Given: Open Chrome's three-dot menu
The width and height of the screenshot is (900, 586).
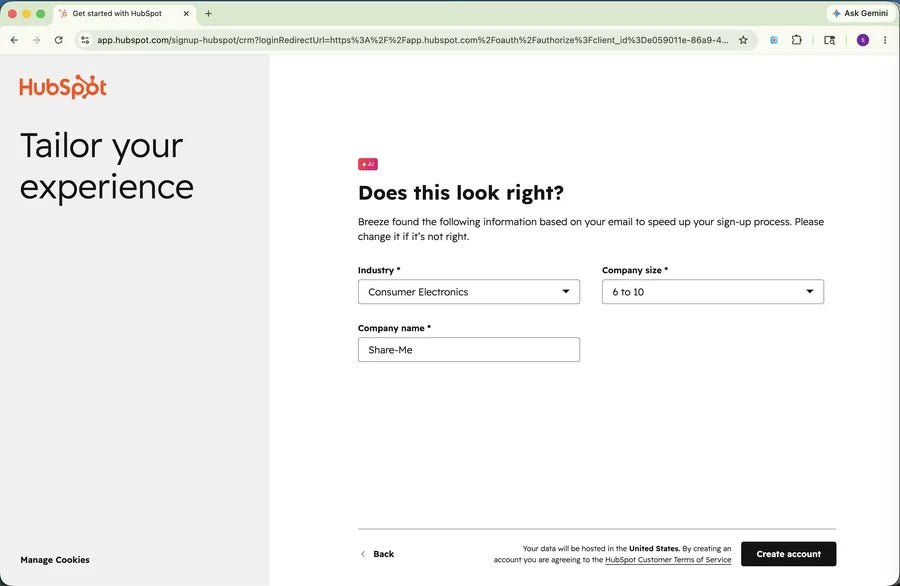Looking at the screenshot, I should coord(885,40).
